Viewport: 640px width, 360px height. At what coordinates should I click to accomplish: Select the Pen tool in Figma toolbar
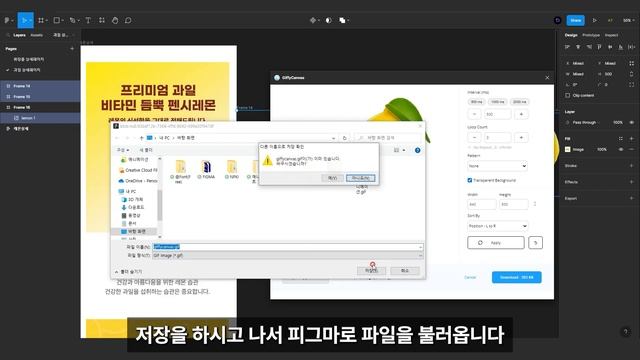coord(72,20)
